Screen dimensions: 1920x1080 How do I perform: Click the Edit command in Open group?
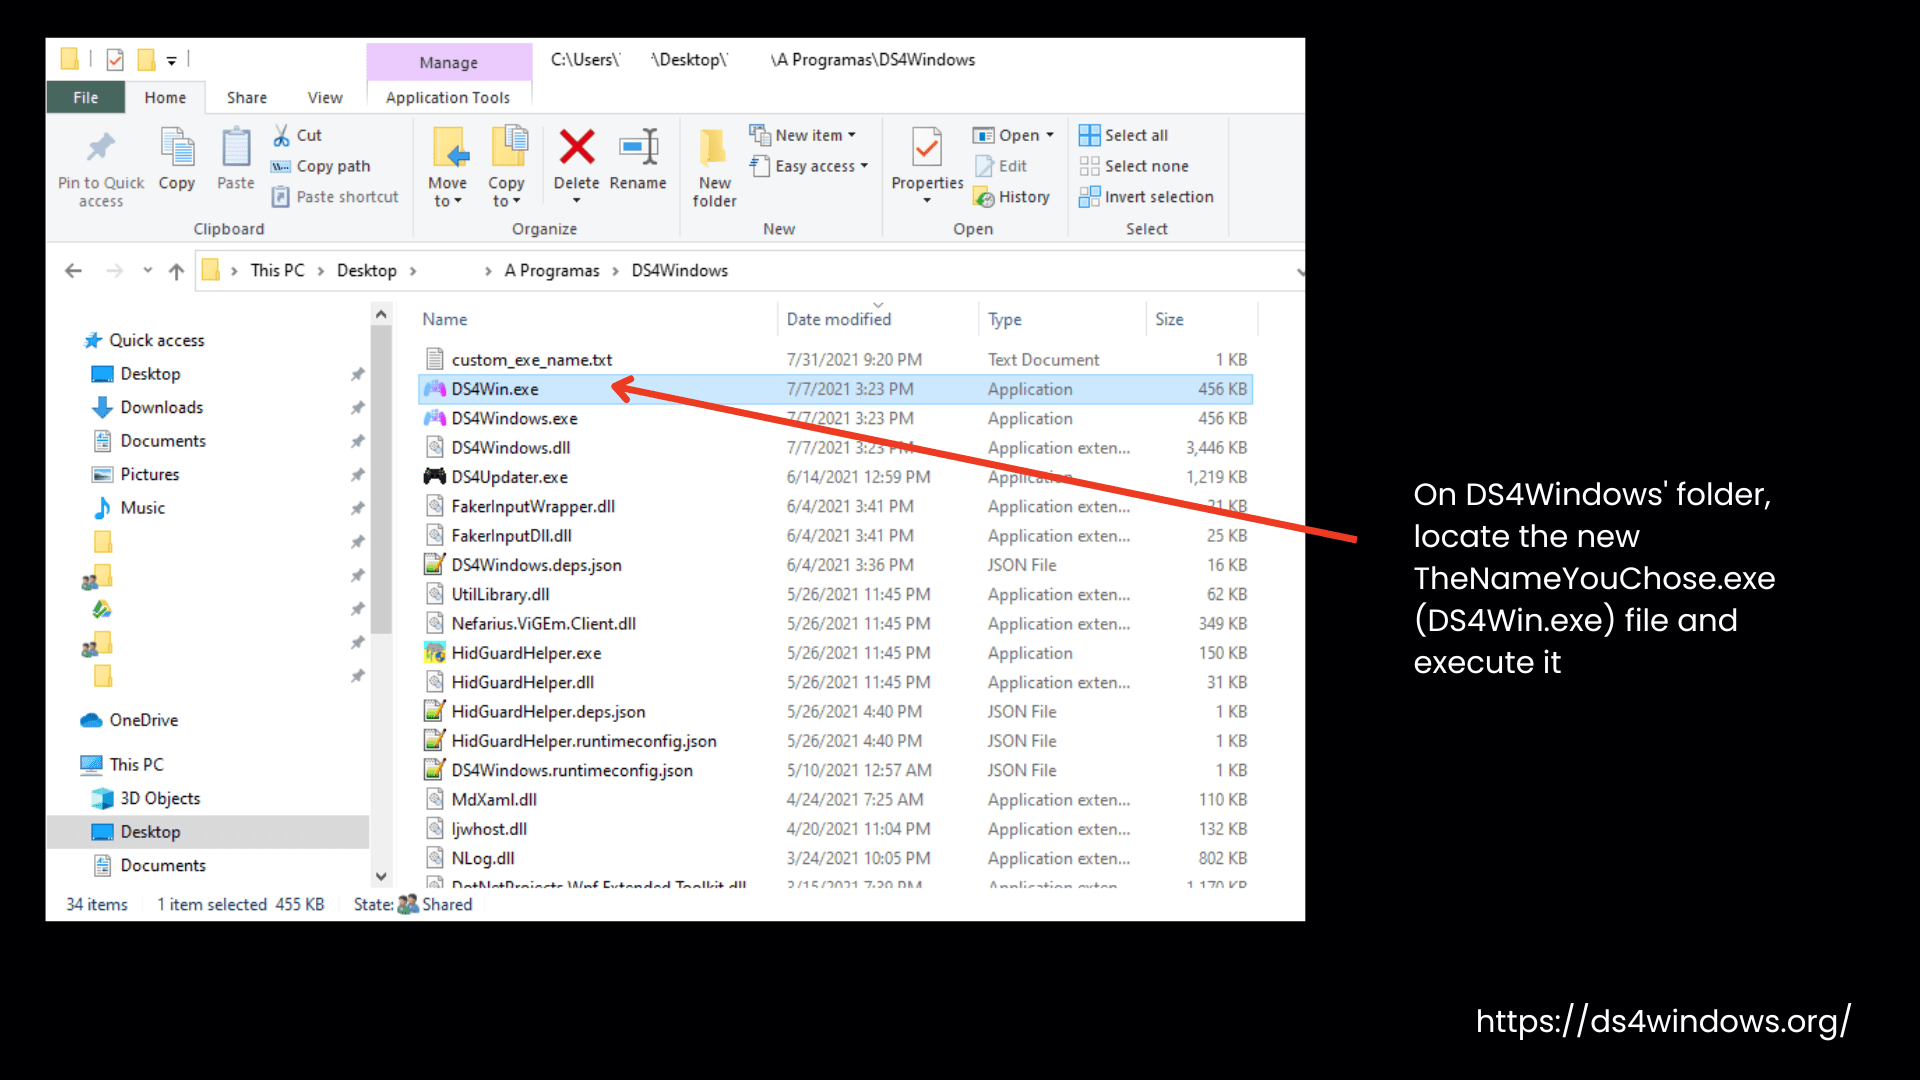1002,166
